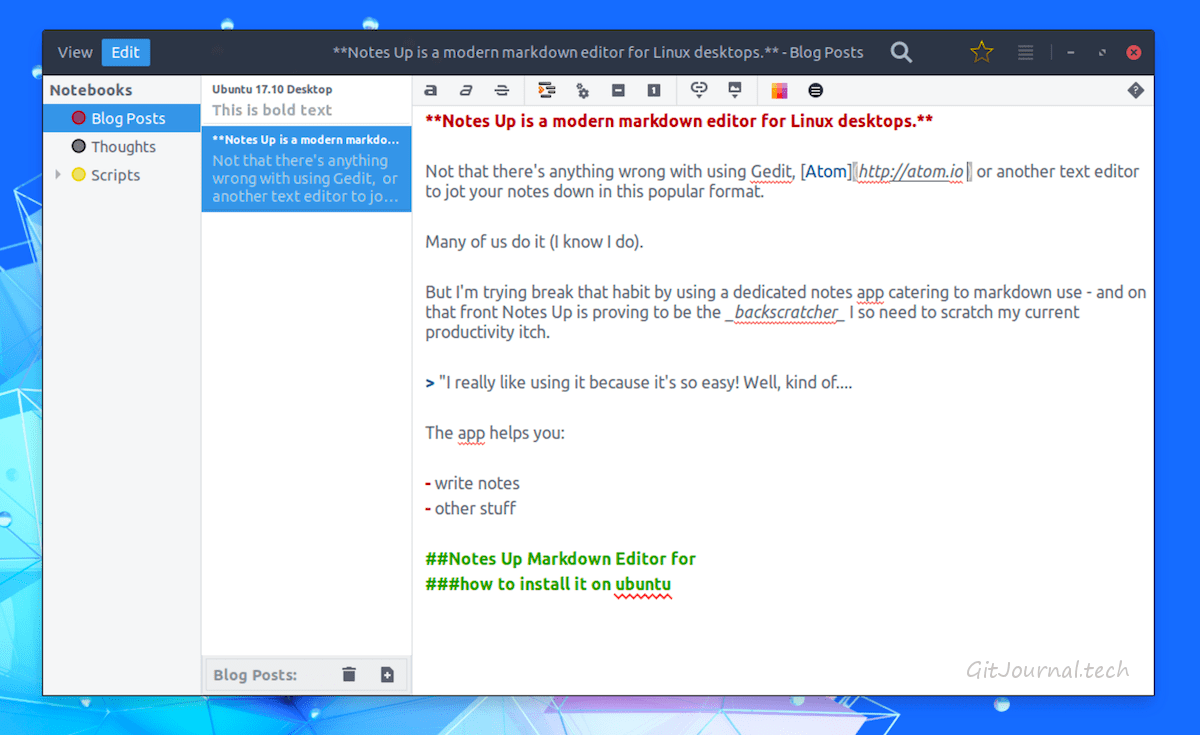Screen dimensions: 1200x735
Task: Close the Notes Up window
Action: [x=1134, y=52]
